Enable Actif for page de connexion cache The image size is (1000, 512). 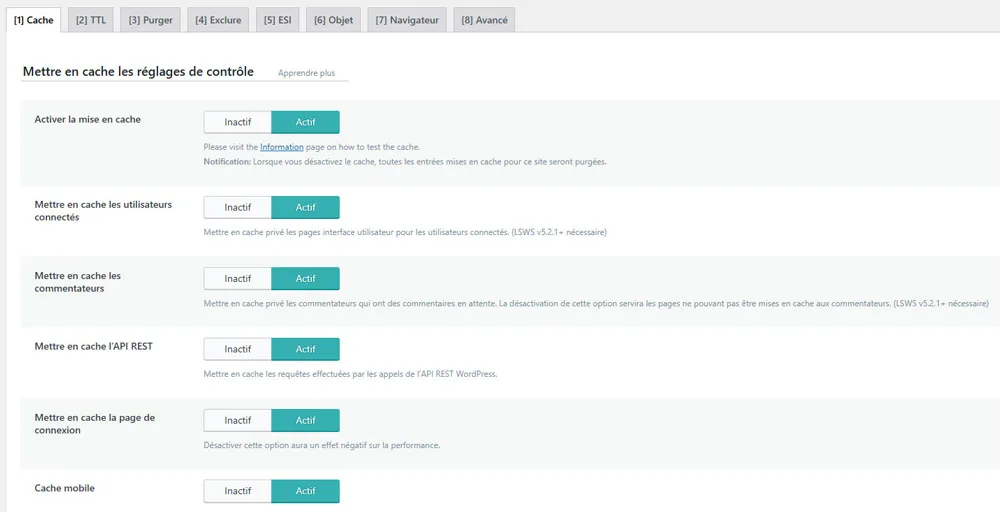(305, 420)
